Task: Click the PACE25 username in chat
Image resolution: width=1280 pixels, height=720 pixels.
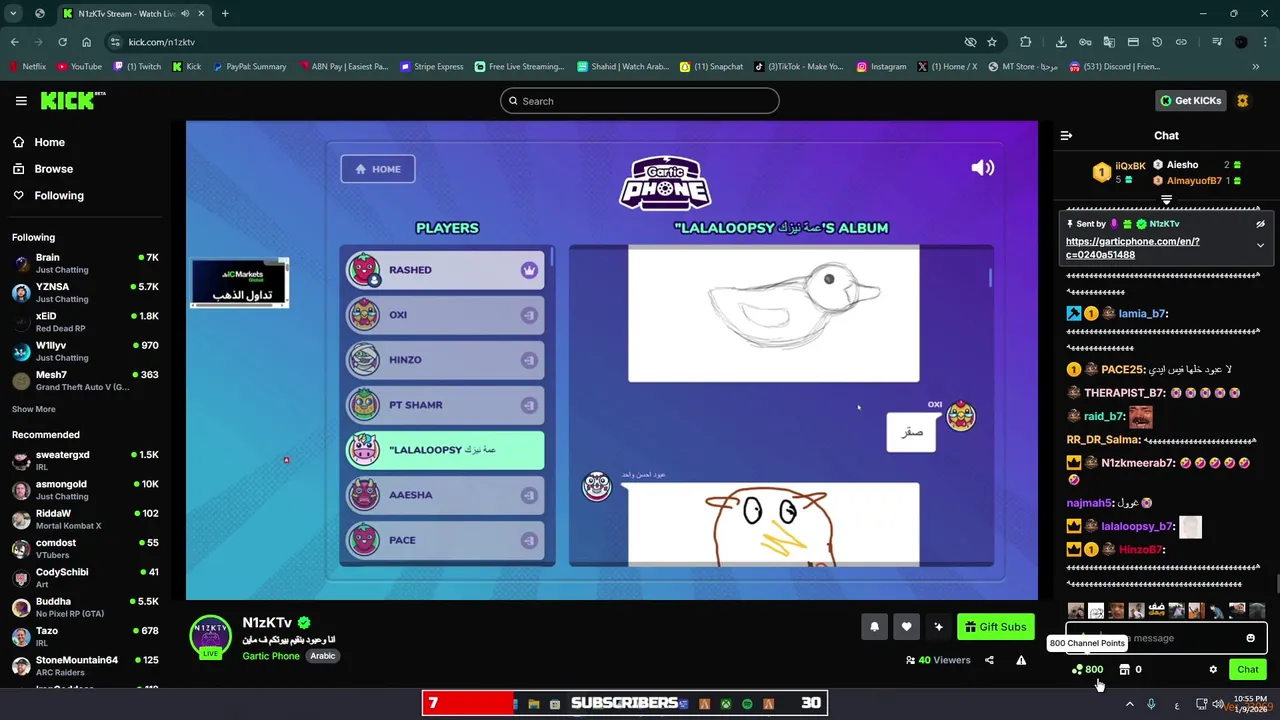Action: (1122, 369)
